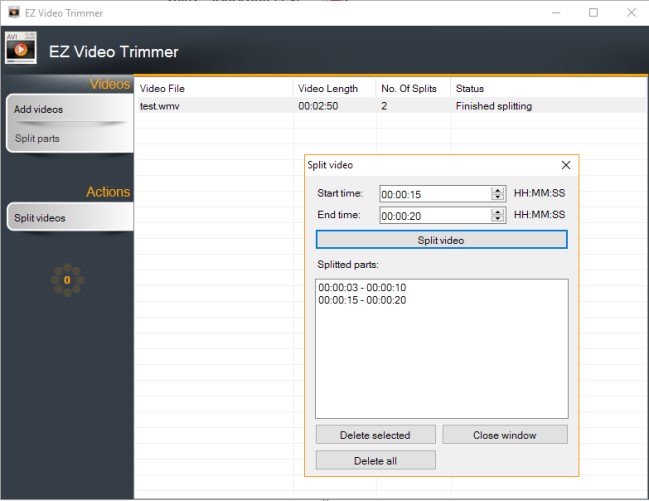
Task: Click the title bar app icon
Action: click(x=14, y=12)
